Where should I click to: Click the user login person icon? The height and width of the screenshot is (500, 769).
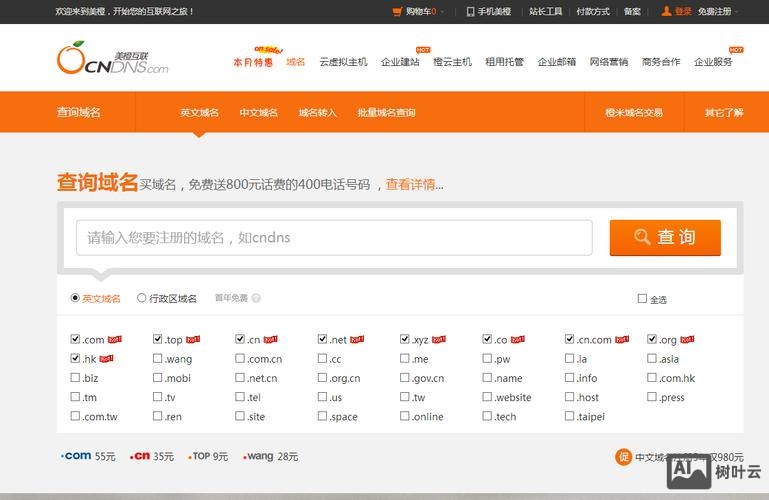(x=667, y=12)
